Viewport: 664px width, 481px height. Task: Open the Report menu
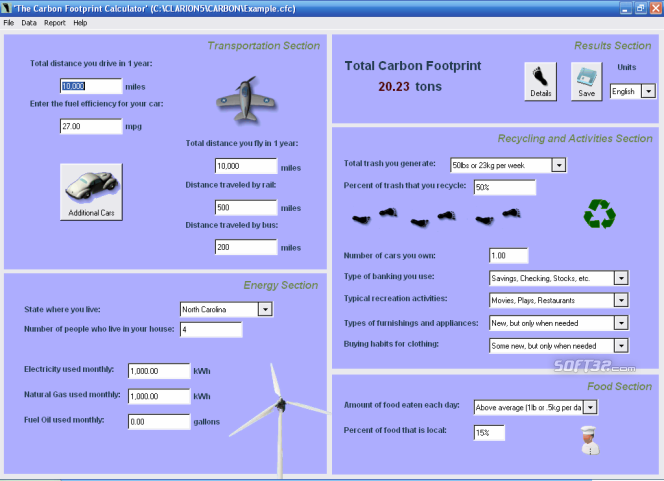point(54,22)
